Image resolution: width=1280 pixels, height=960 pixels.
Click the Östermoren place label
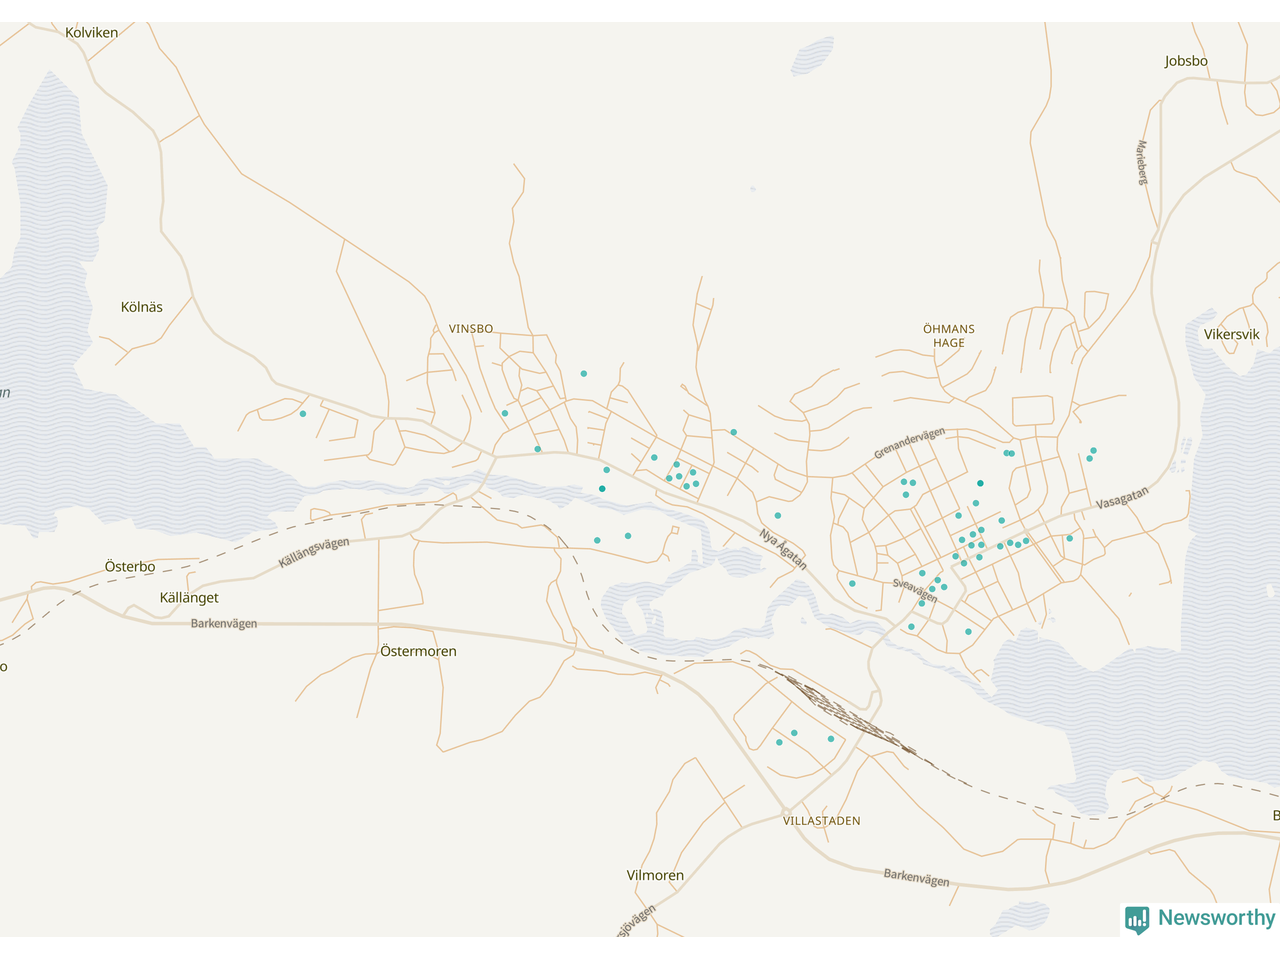click(x=418, y=651)
